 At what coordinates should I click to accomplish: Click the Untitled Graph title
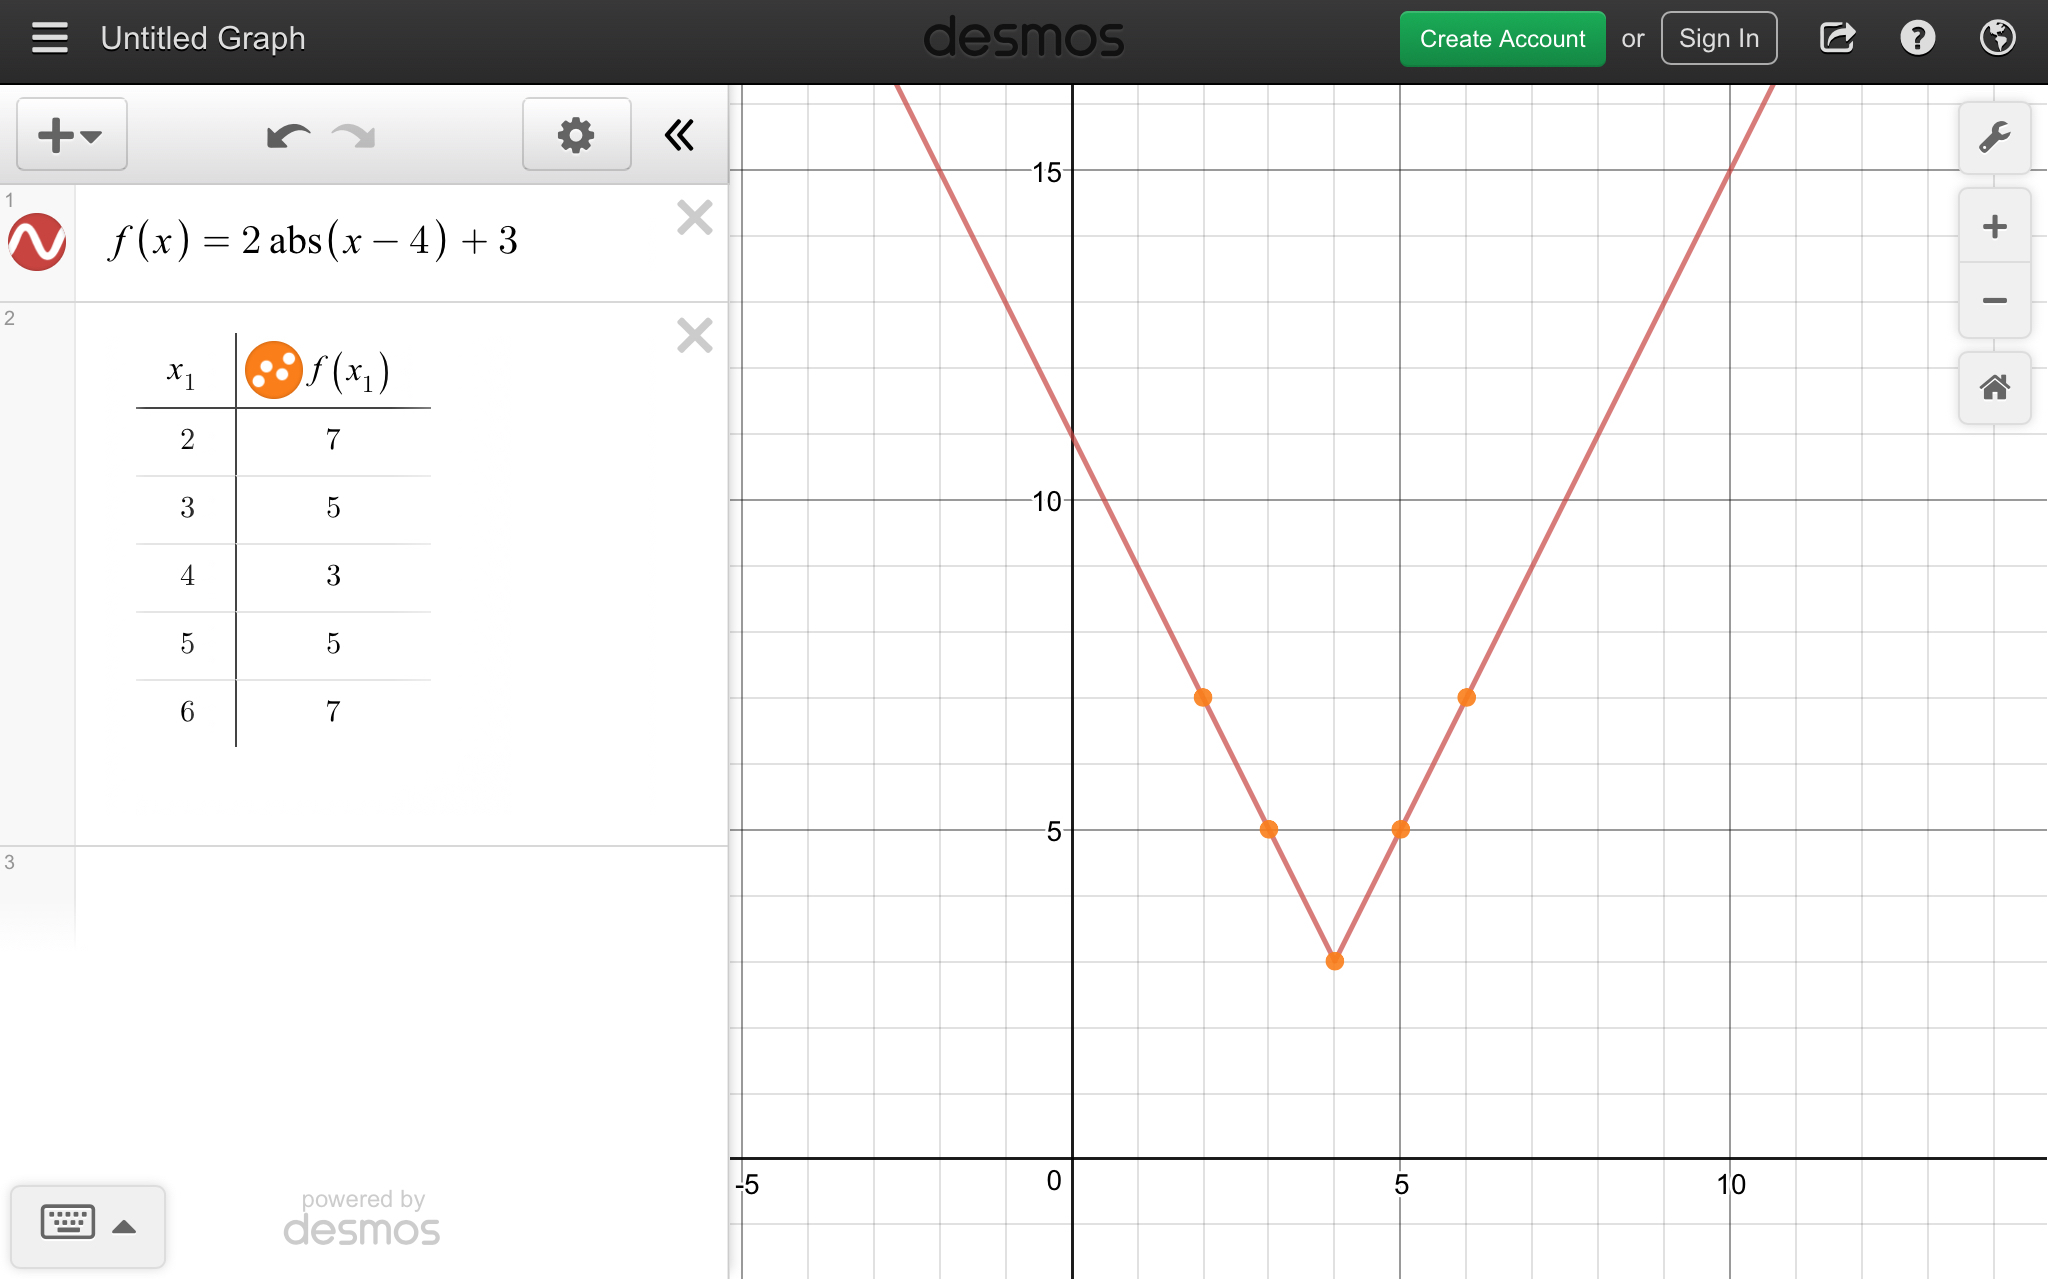203,38
